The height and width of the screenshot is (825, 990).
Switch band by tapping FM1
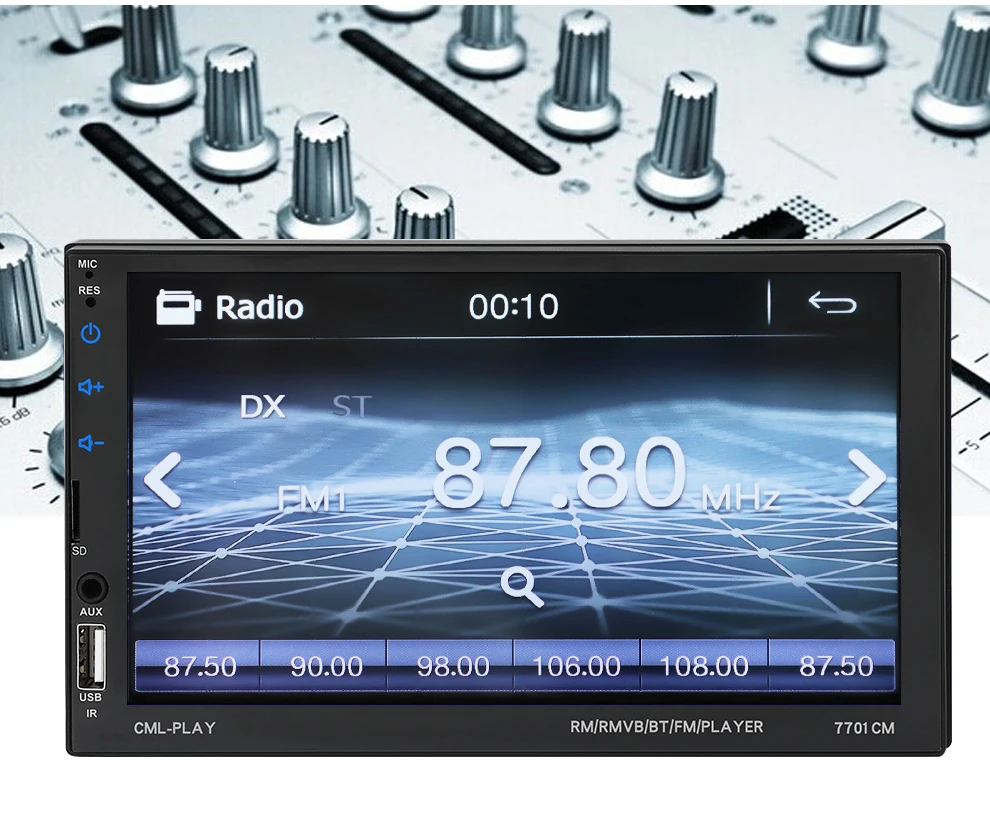click(x=312, y=500)
